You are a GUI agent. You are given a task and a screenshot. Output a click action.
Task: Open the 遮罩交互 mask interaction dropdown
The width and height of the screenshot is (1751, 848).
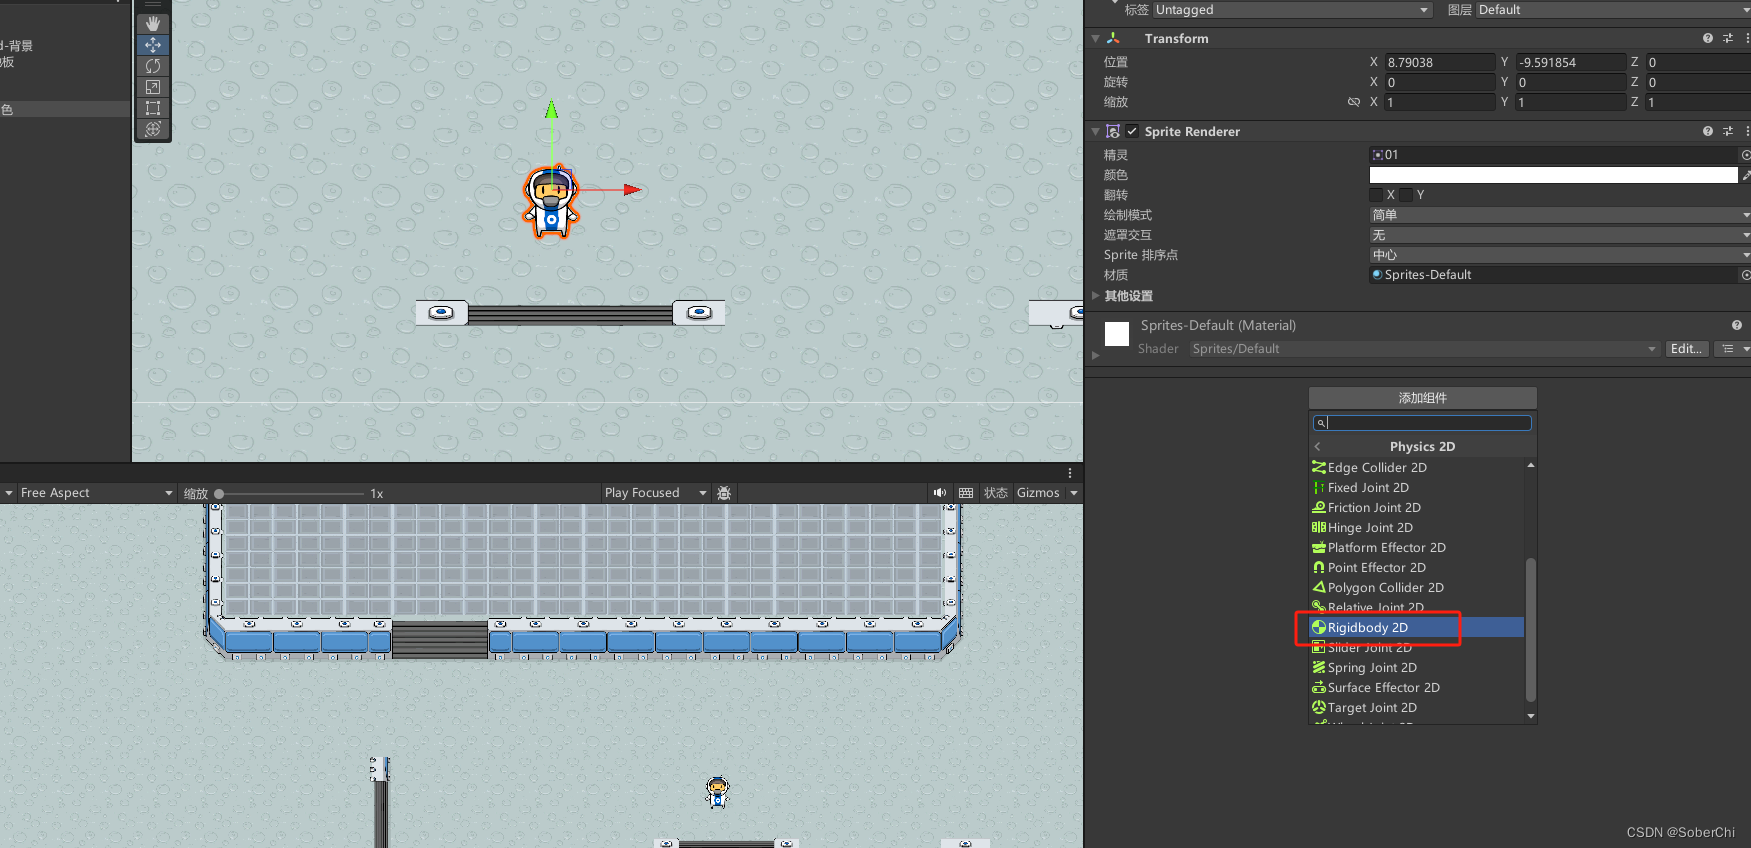tap(1559, 235)
